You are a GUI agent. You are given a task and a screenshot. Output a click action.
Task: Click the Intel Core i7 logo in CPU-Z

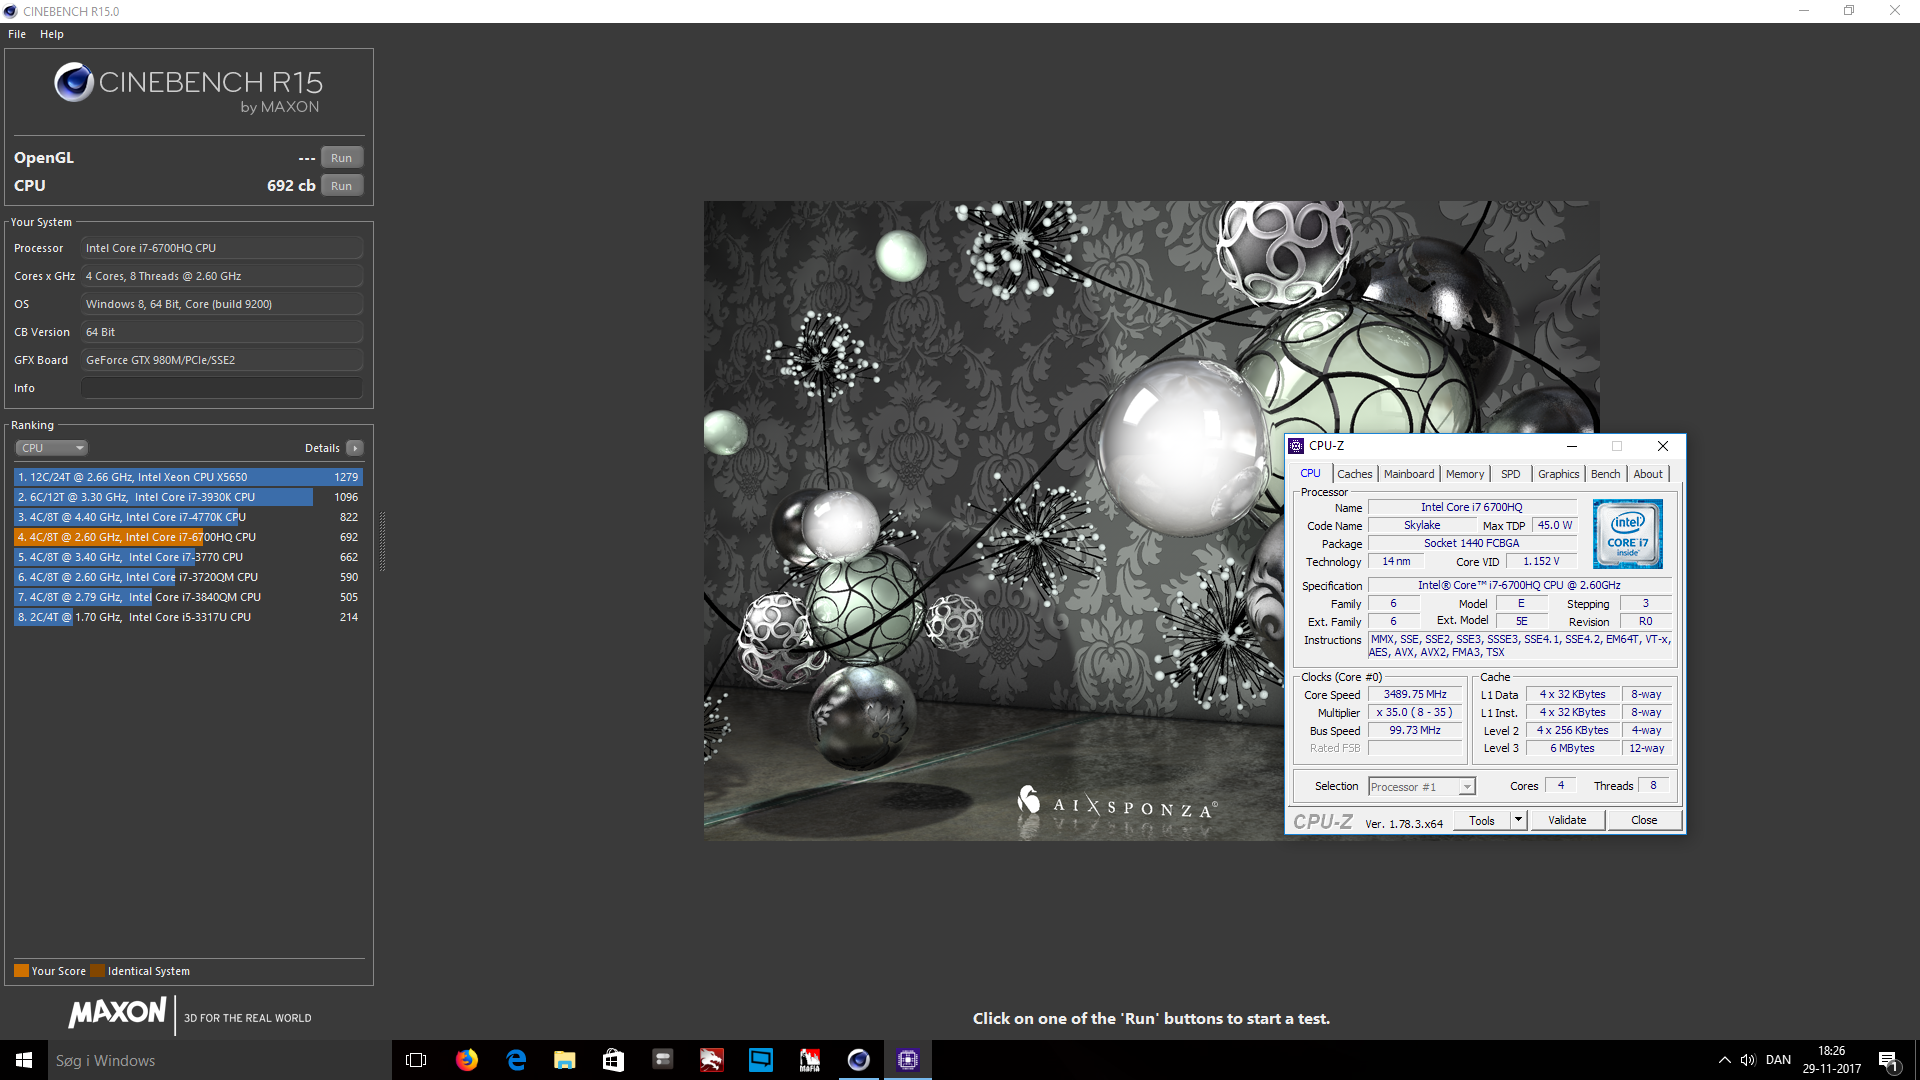(x=1628, y=534)
